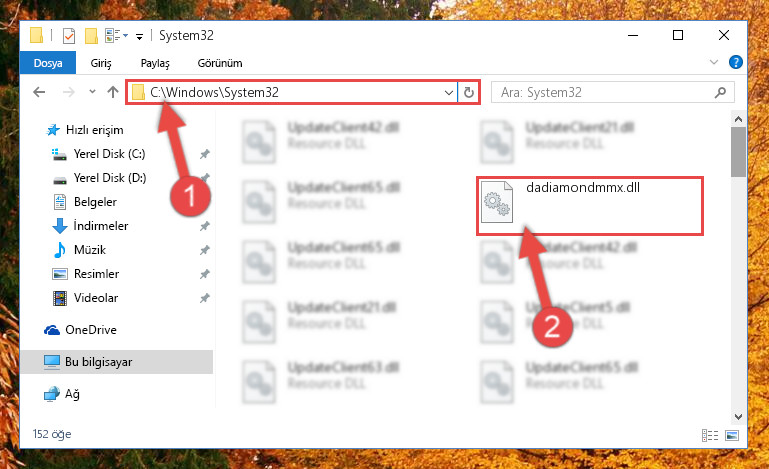Expand the address bar history dropdown

[448, 92]
